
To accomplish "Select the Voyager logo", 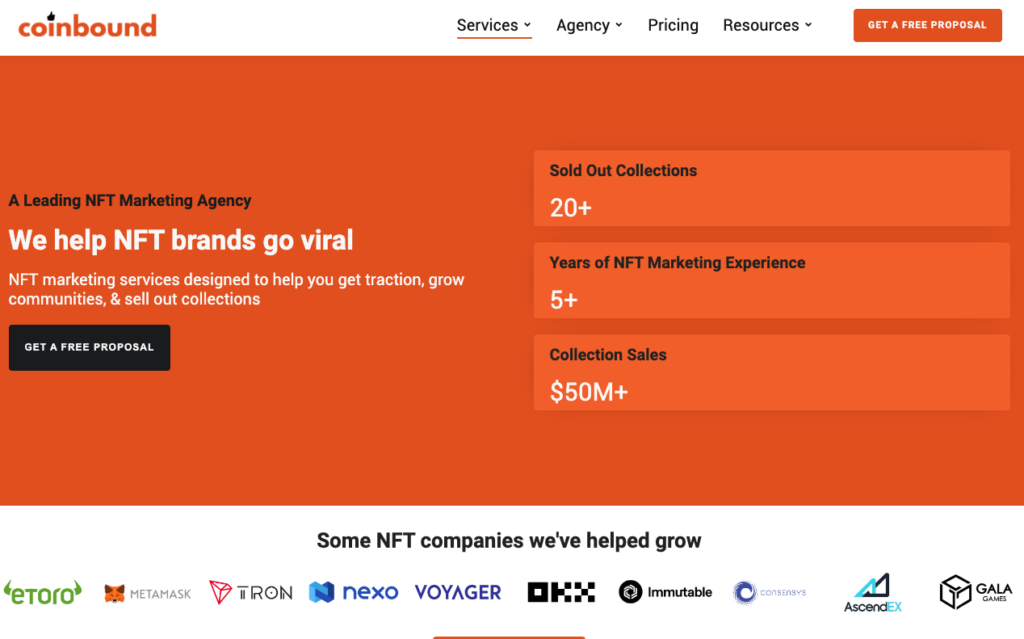I will coord(458,593).
